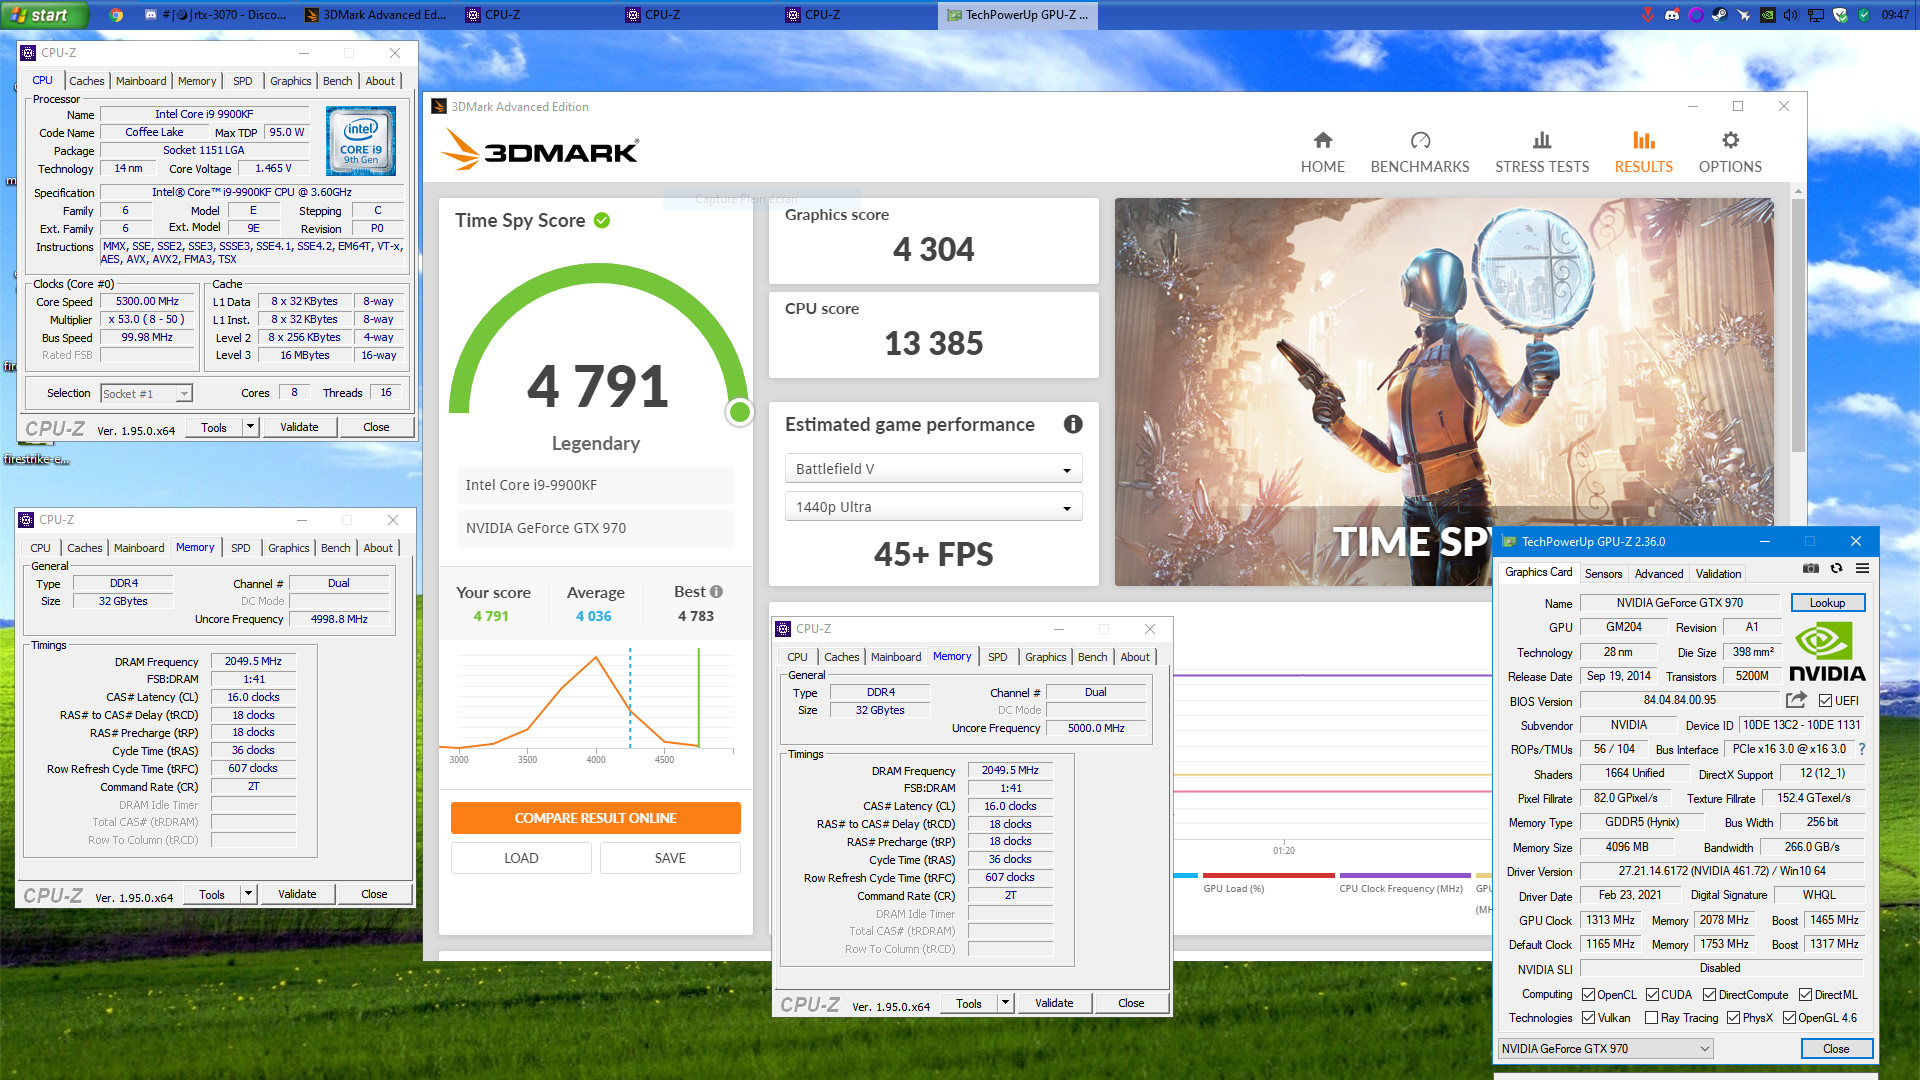The height and width of the screenshot is (1080, 1920).
Task: Click the NVIDIA logo in GPU-Z
Action: (x=1826, y=652)
